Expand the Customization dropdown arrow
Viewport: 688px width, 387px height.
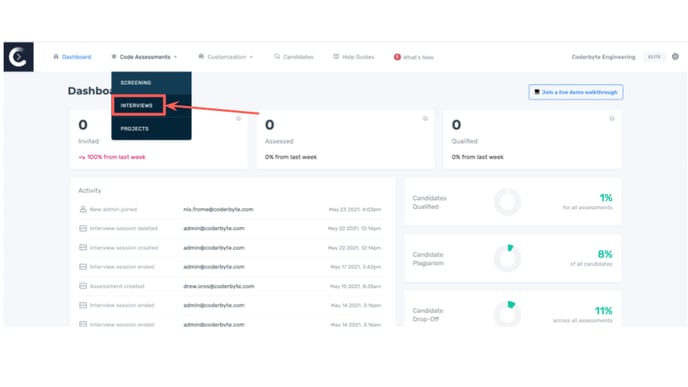(251, 57)
